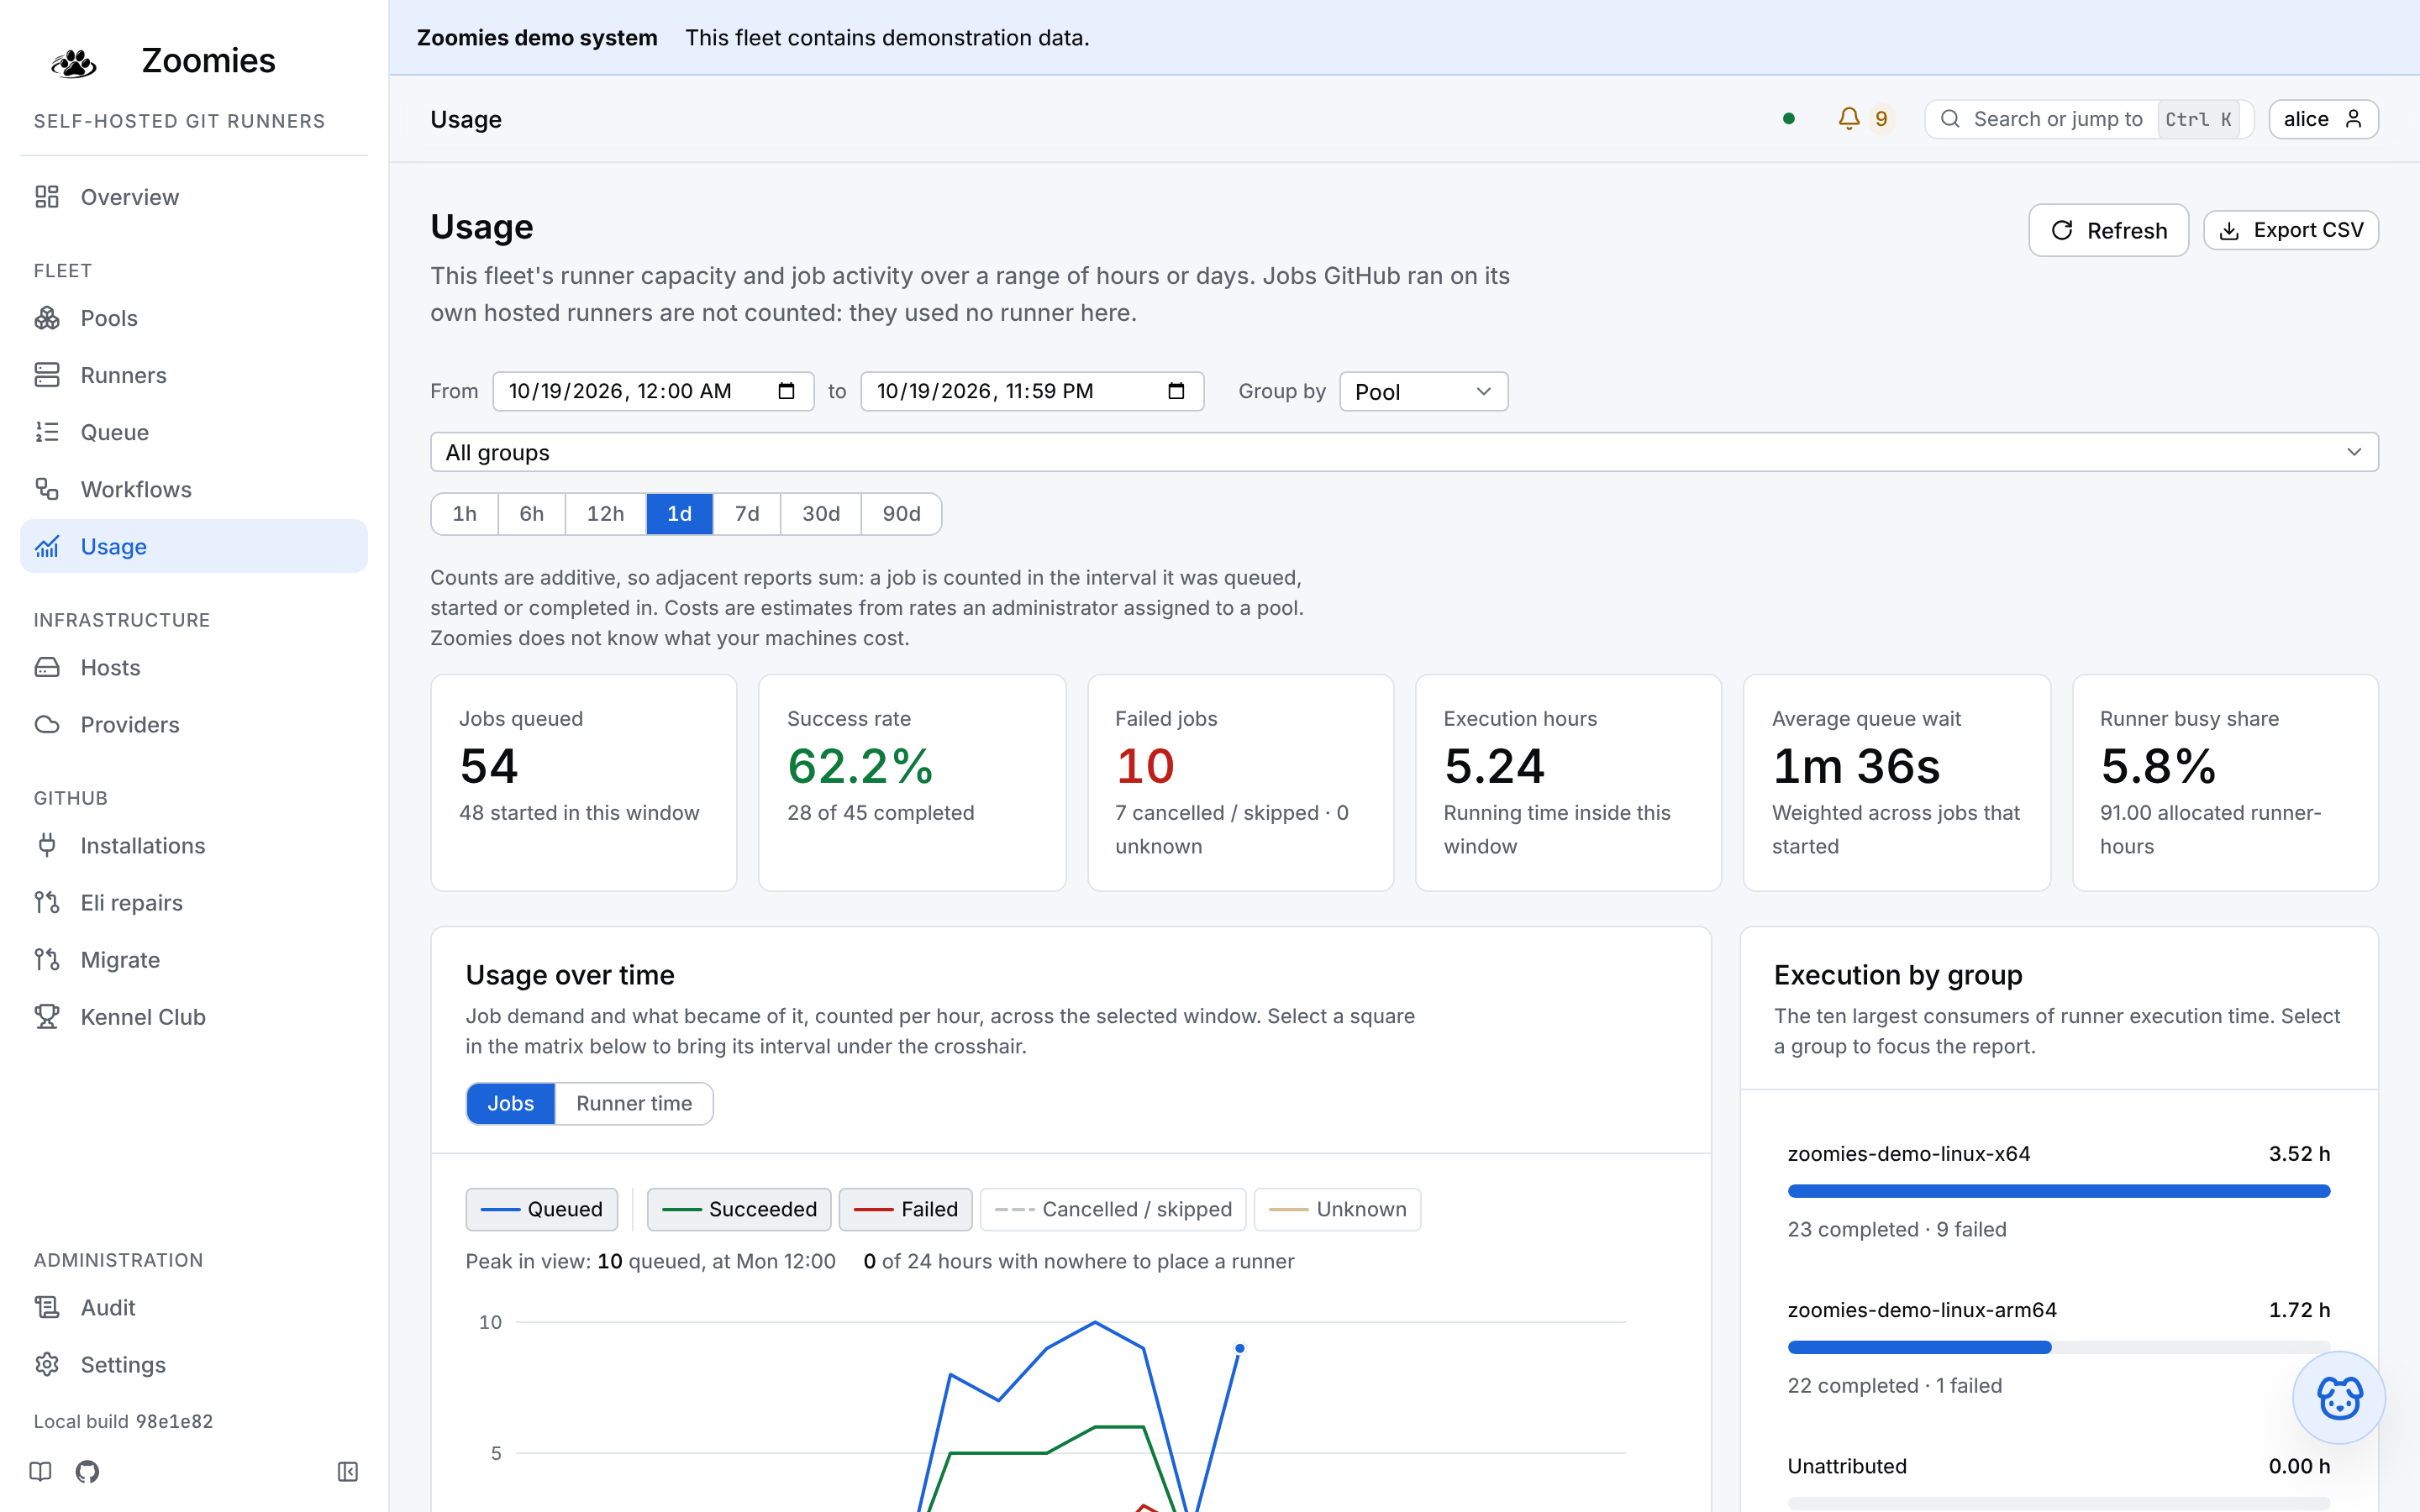The height and width of the screenshot is (1512, 2420).
Task: Open the Group by Pool dropdown
Action: pos(1423,391)
